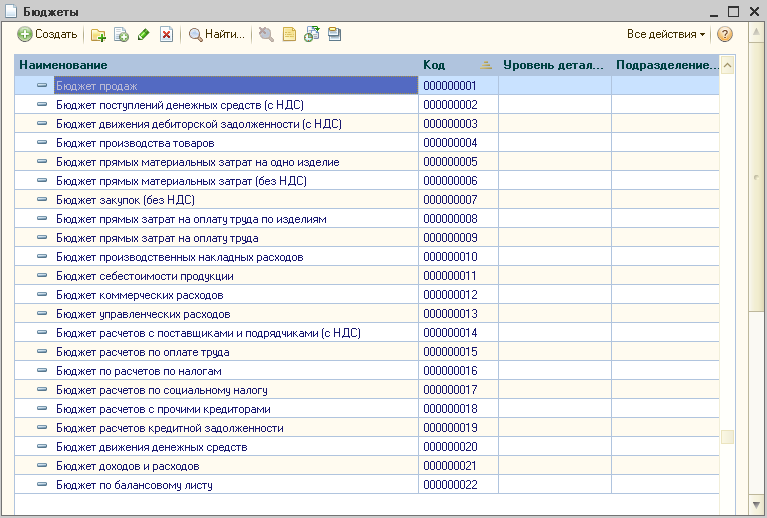
Task: Click code cell 000000010
Action: 450,257
